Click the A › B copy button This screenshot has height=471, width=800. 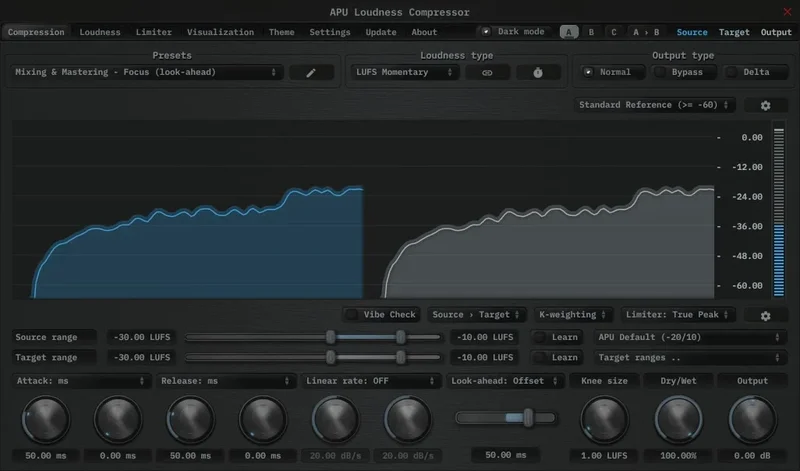pos(646,32)
